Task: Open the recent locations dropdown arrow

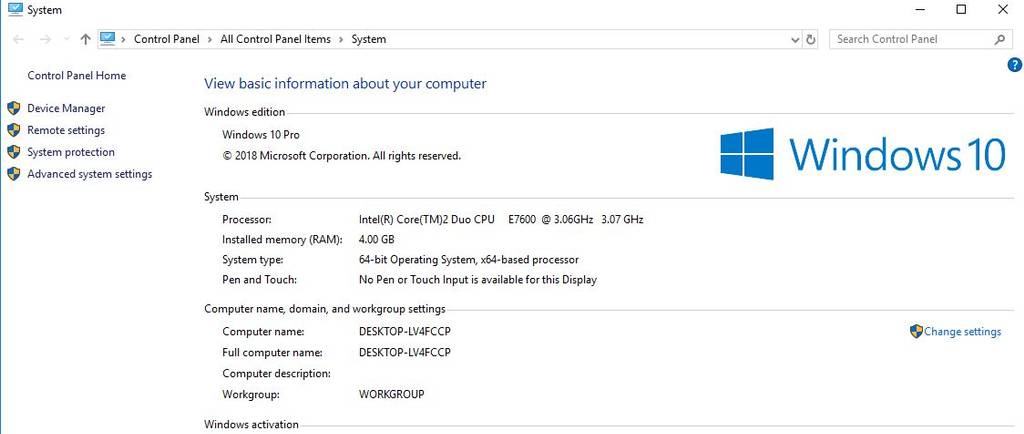Action: pyautogui.click(x=66, y=39)
